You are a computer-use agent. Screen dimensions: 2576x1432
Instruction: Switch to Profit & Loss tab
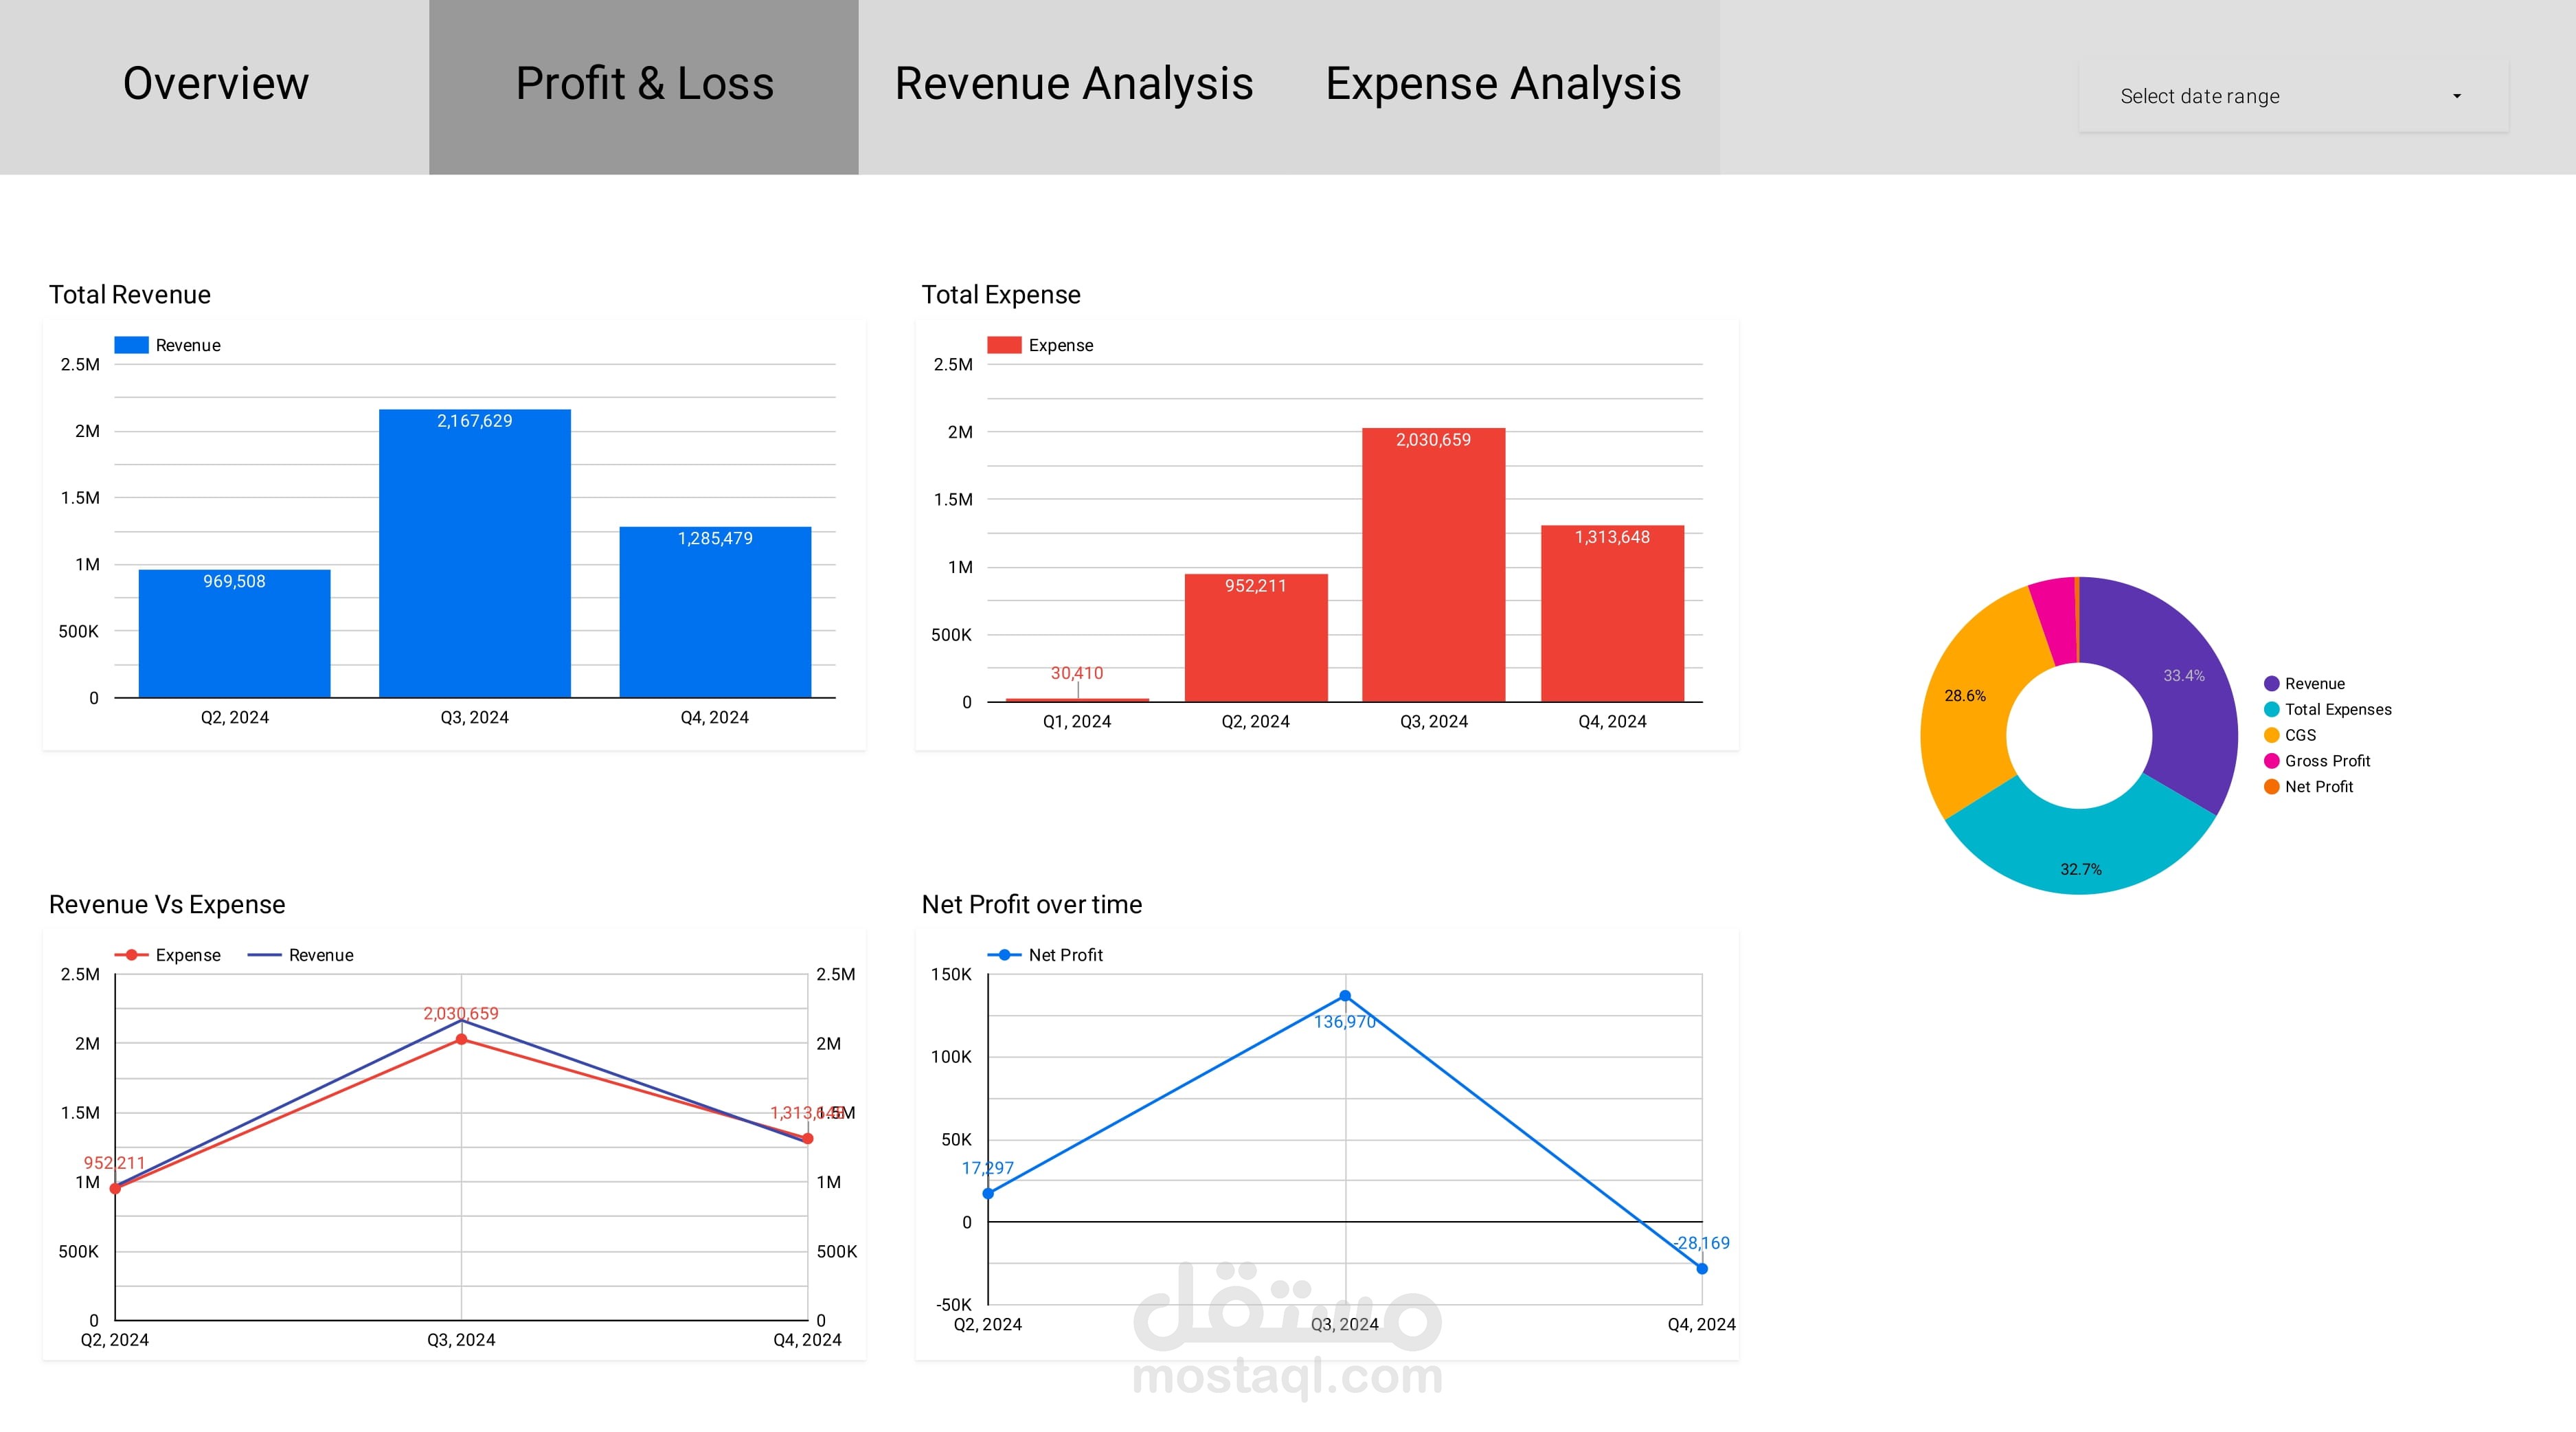(x=644, y=84)
